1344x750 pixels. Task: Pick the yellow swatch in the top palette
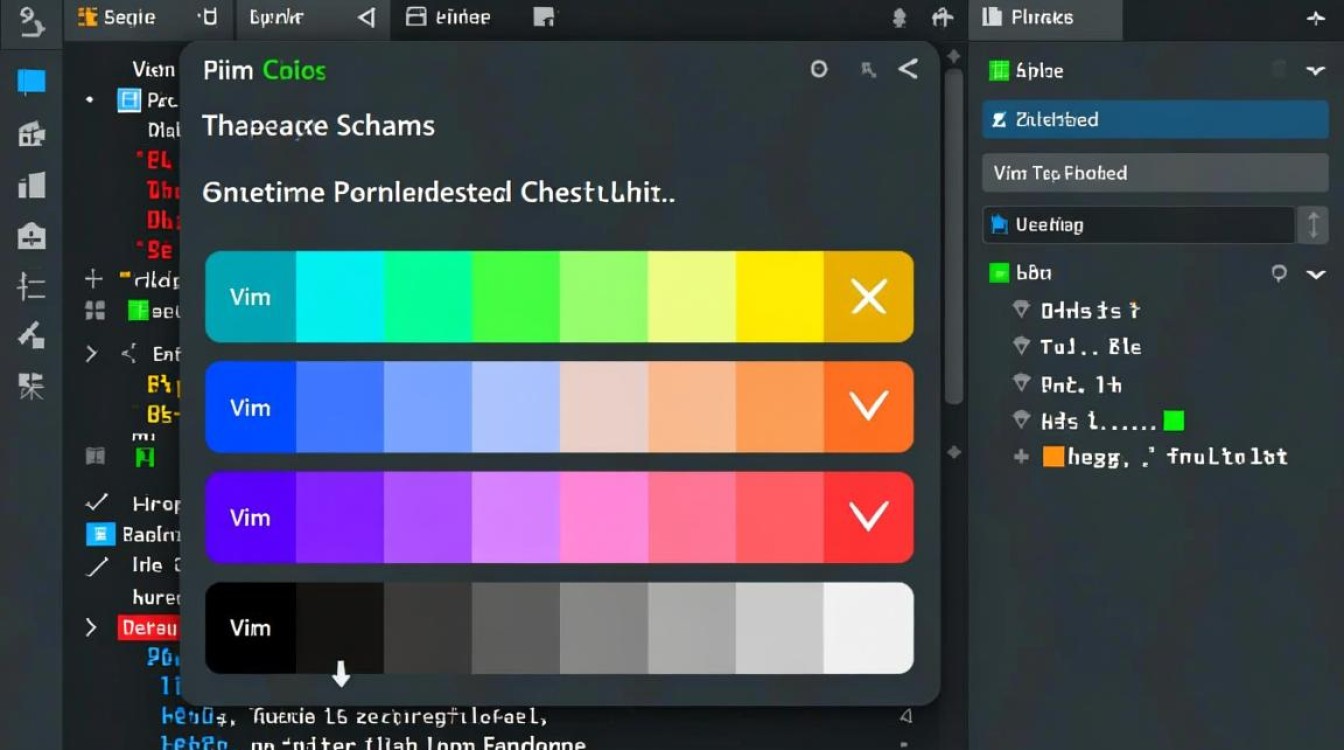click(x=779, y=297)
